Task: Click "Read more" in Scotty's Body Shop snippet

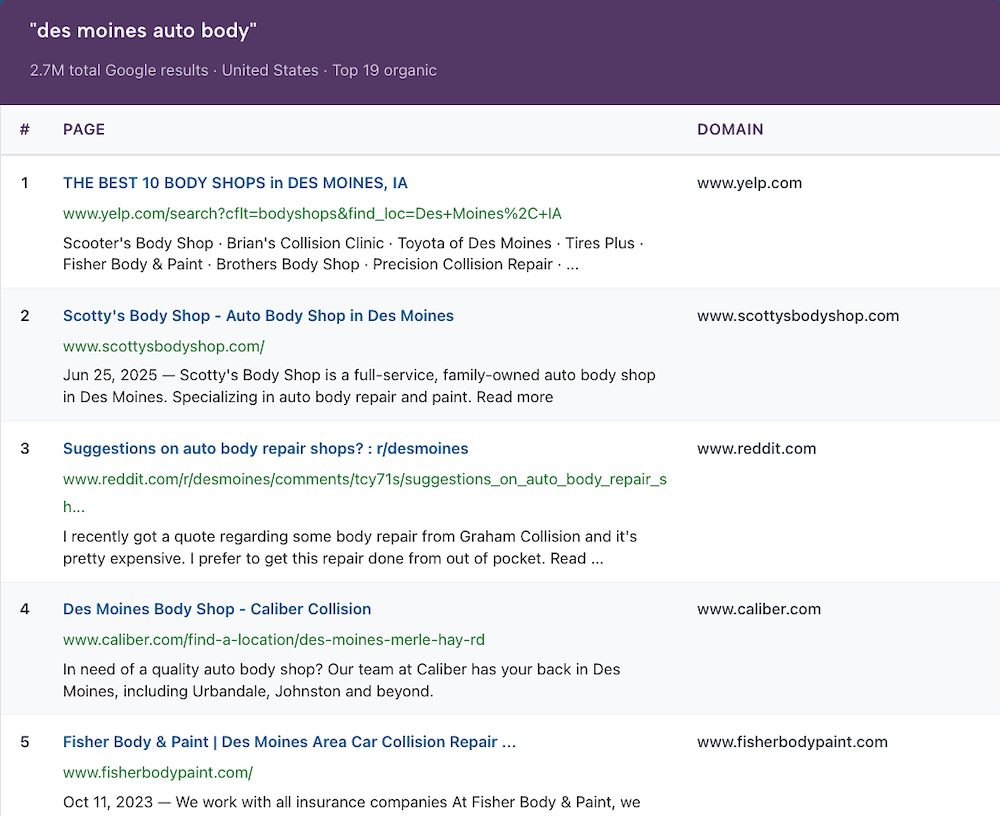Action: pyautogui.click(x=514, y=397)
